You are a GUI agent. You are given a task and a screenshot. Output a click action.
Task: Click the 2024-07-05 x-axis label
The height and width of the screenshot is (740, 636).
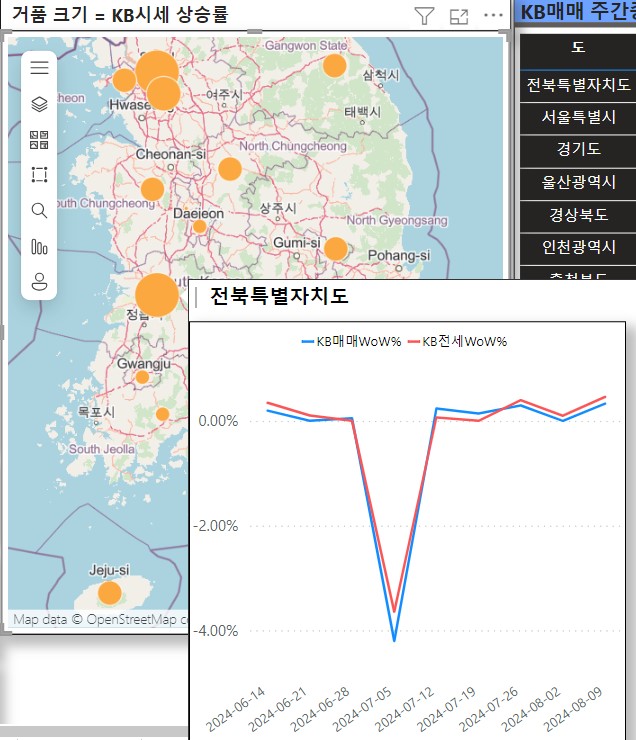[x=362, y=708]
